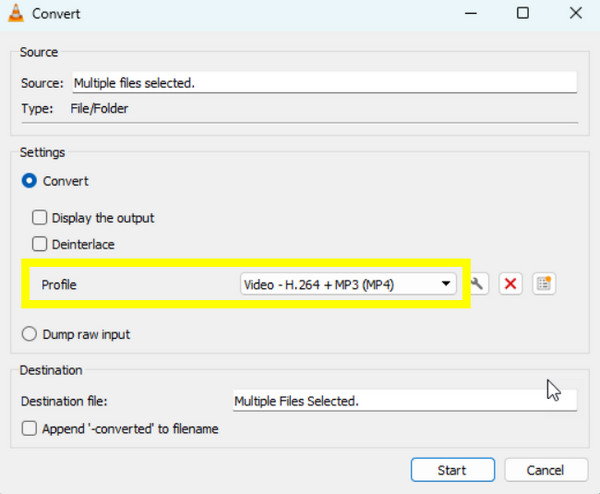Delete selected profile with red X
Screen dimensions: 600x494
pyautogui.click(x=510, y=284)
